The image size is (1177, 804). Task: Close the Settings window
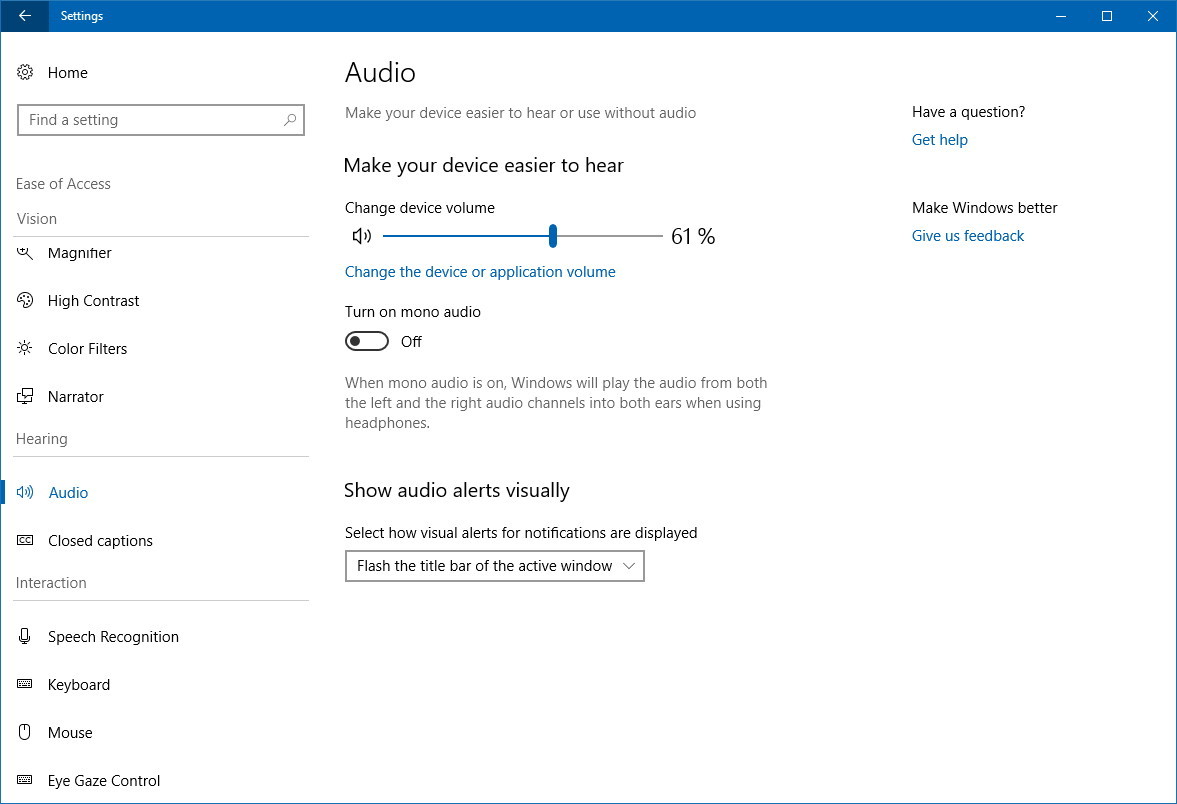(x=1153, y=16)
